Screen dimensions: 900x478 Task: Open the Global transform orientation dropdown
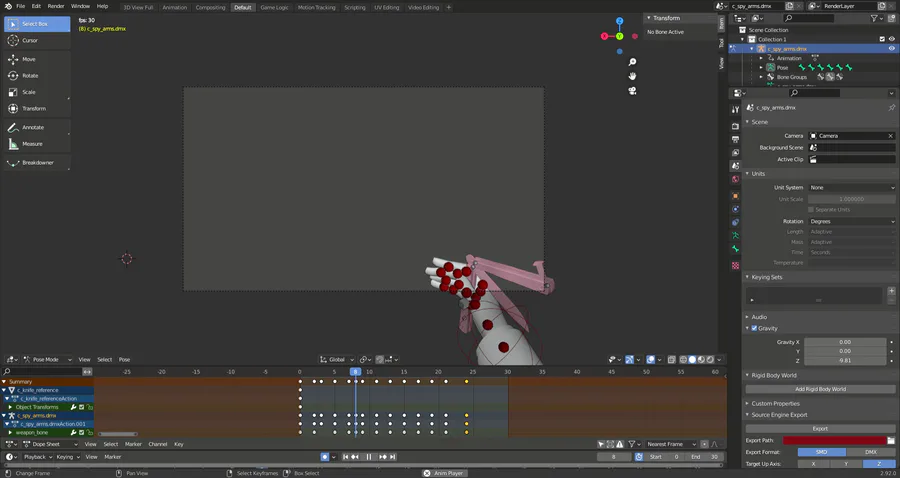coord(338,360)
